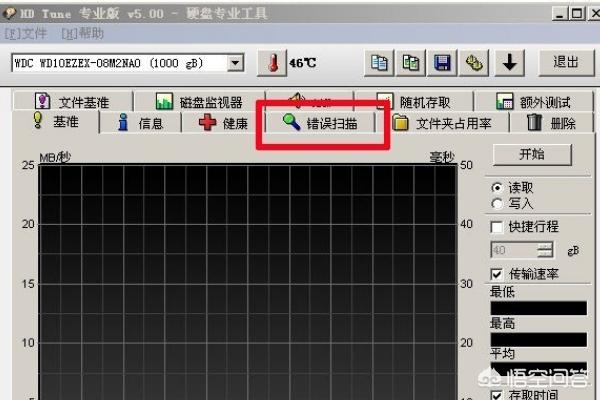600x400 pixels.
Task: Open the options wrench icon
Action: (474, 63)
